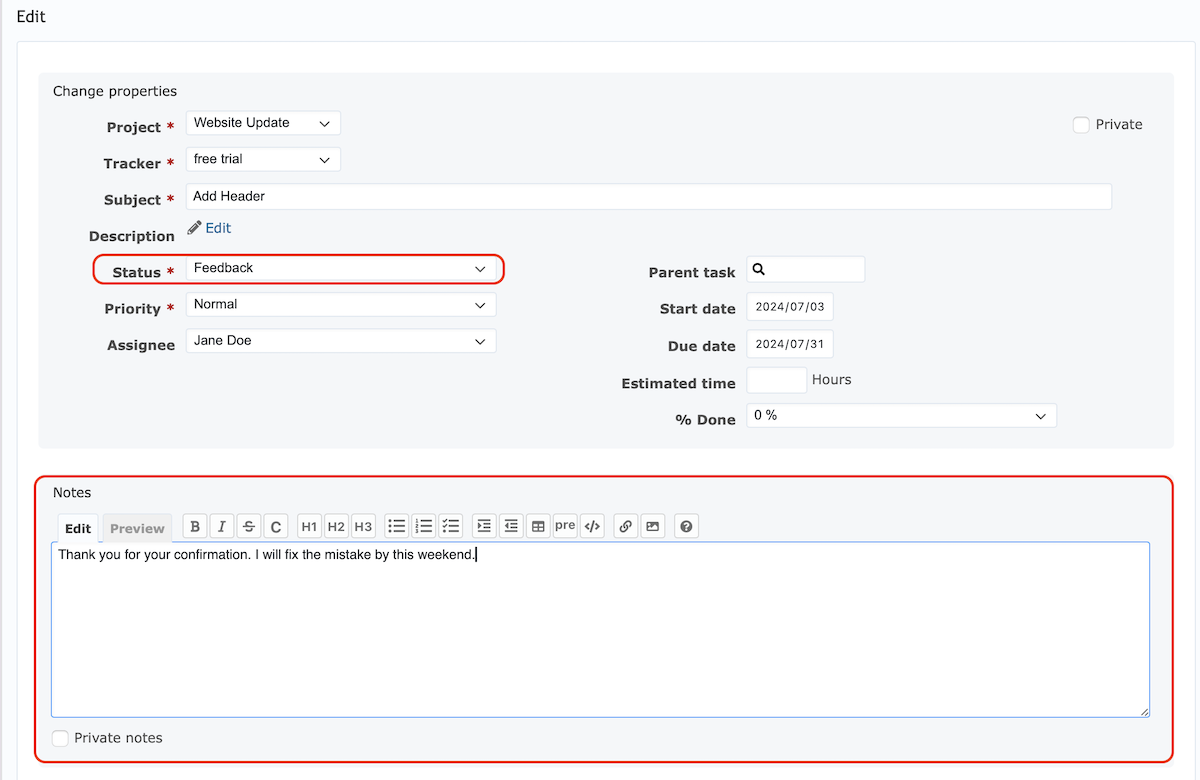Image resolution: width=1200 pixels, height=780 pixels.
Task: Check the Private notes checkbox
Action: tap(58, 737)
